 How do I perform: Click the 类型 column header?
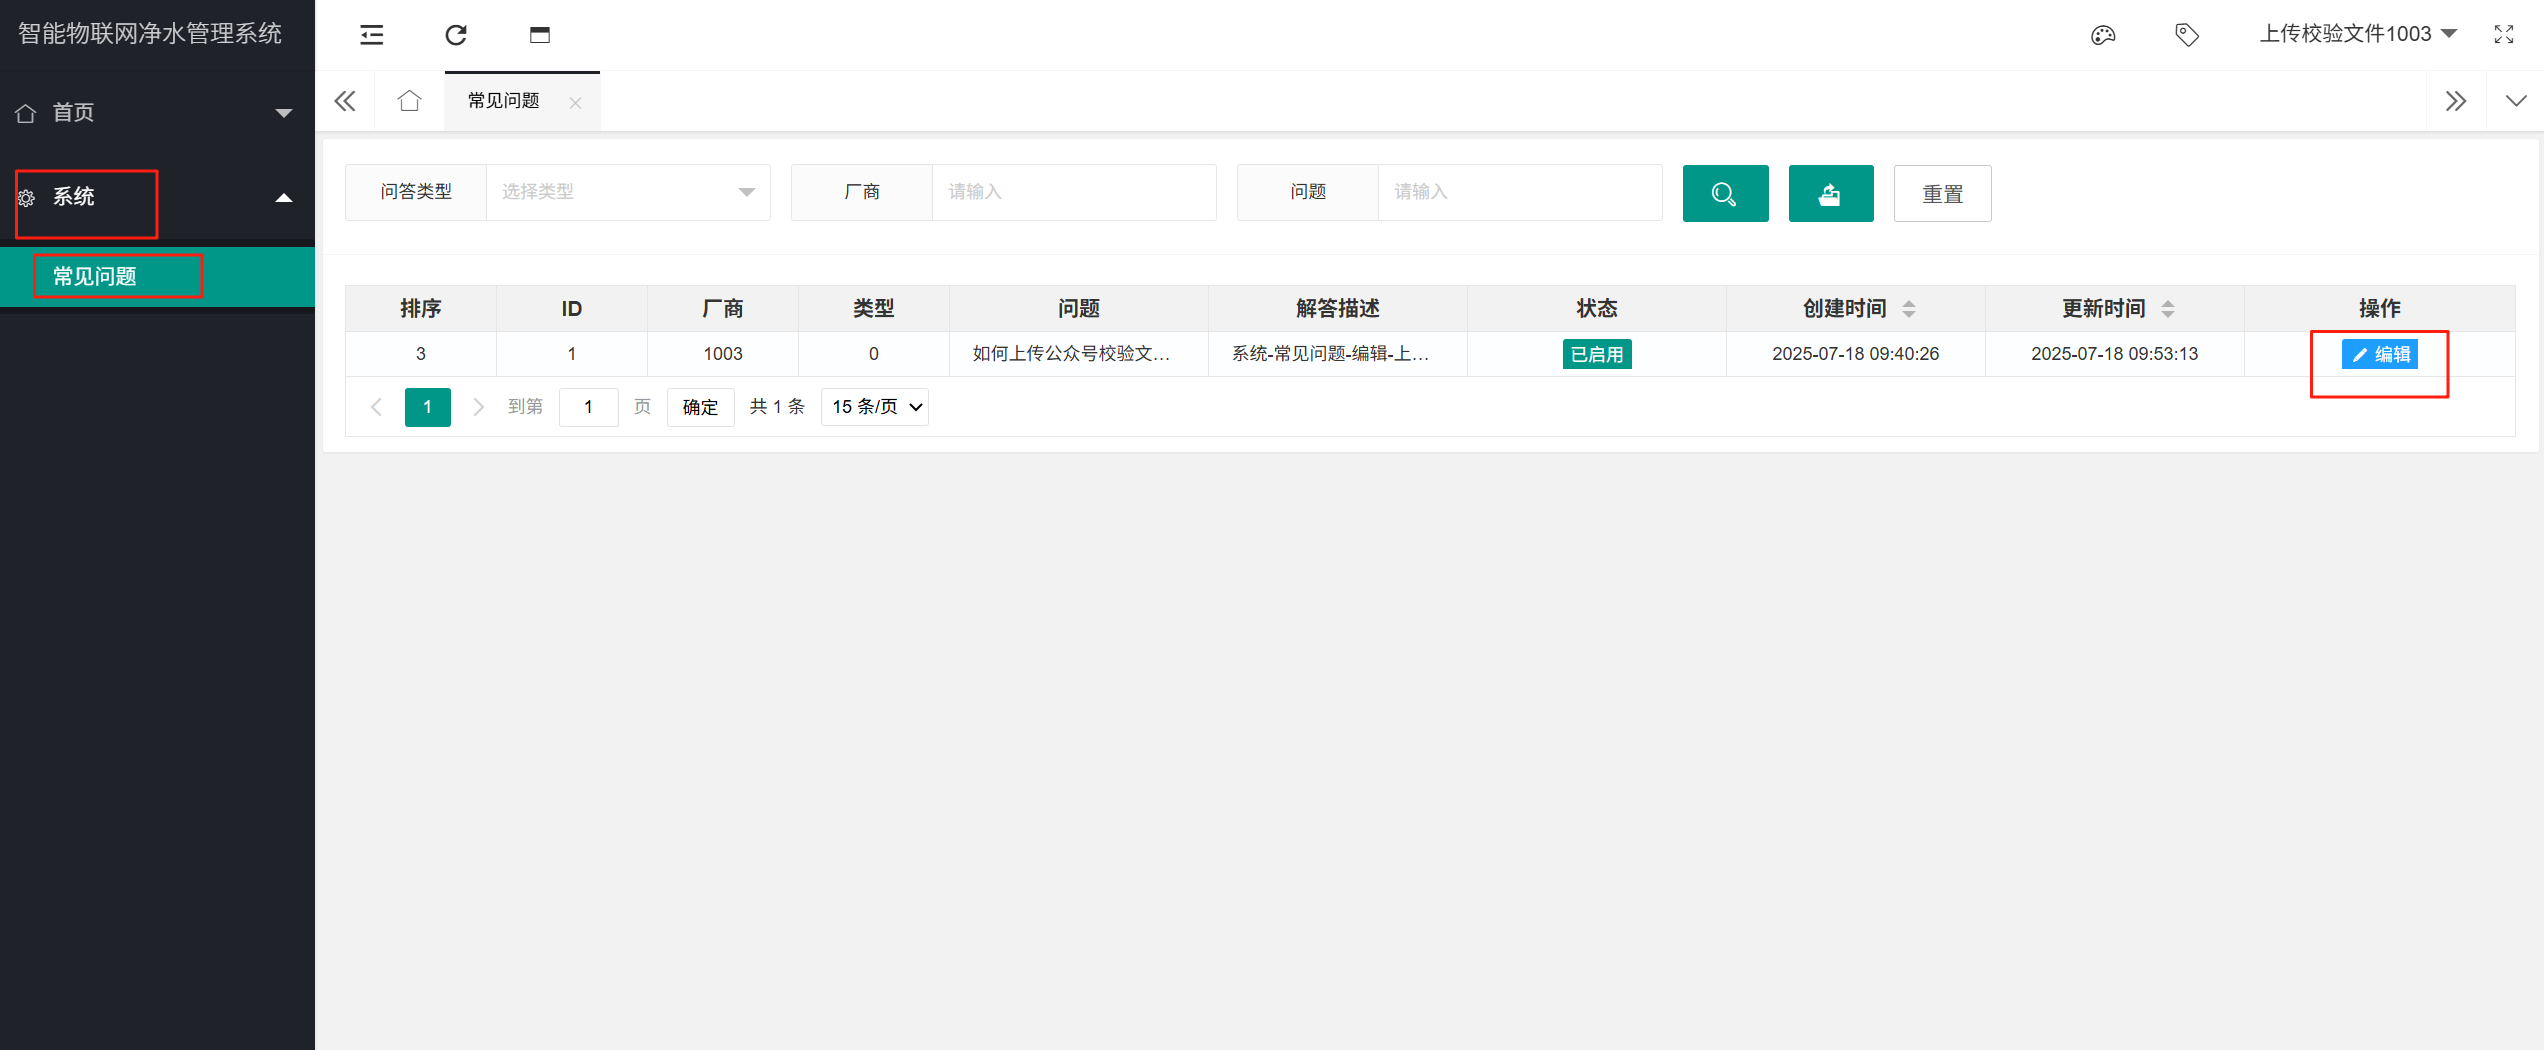[x=873, y=309]
